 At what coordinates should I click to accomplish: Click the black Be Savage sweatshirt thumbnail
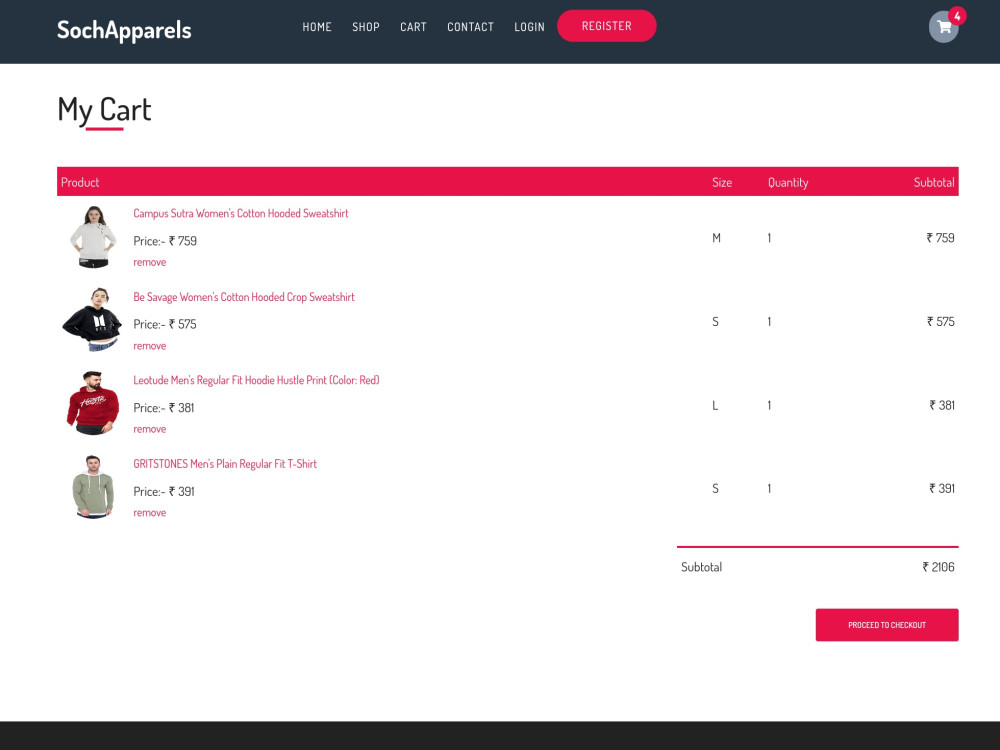[92, 320]
